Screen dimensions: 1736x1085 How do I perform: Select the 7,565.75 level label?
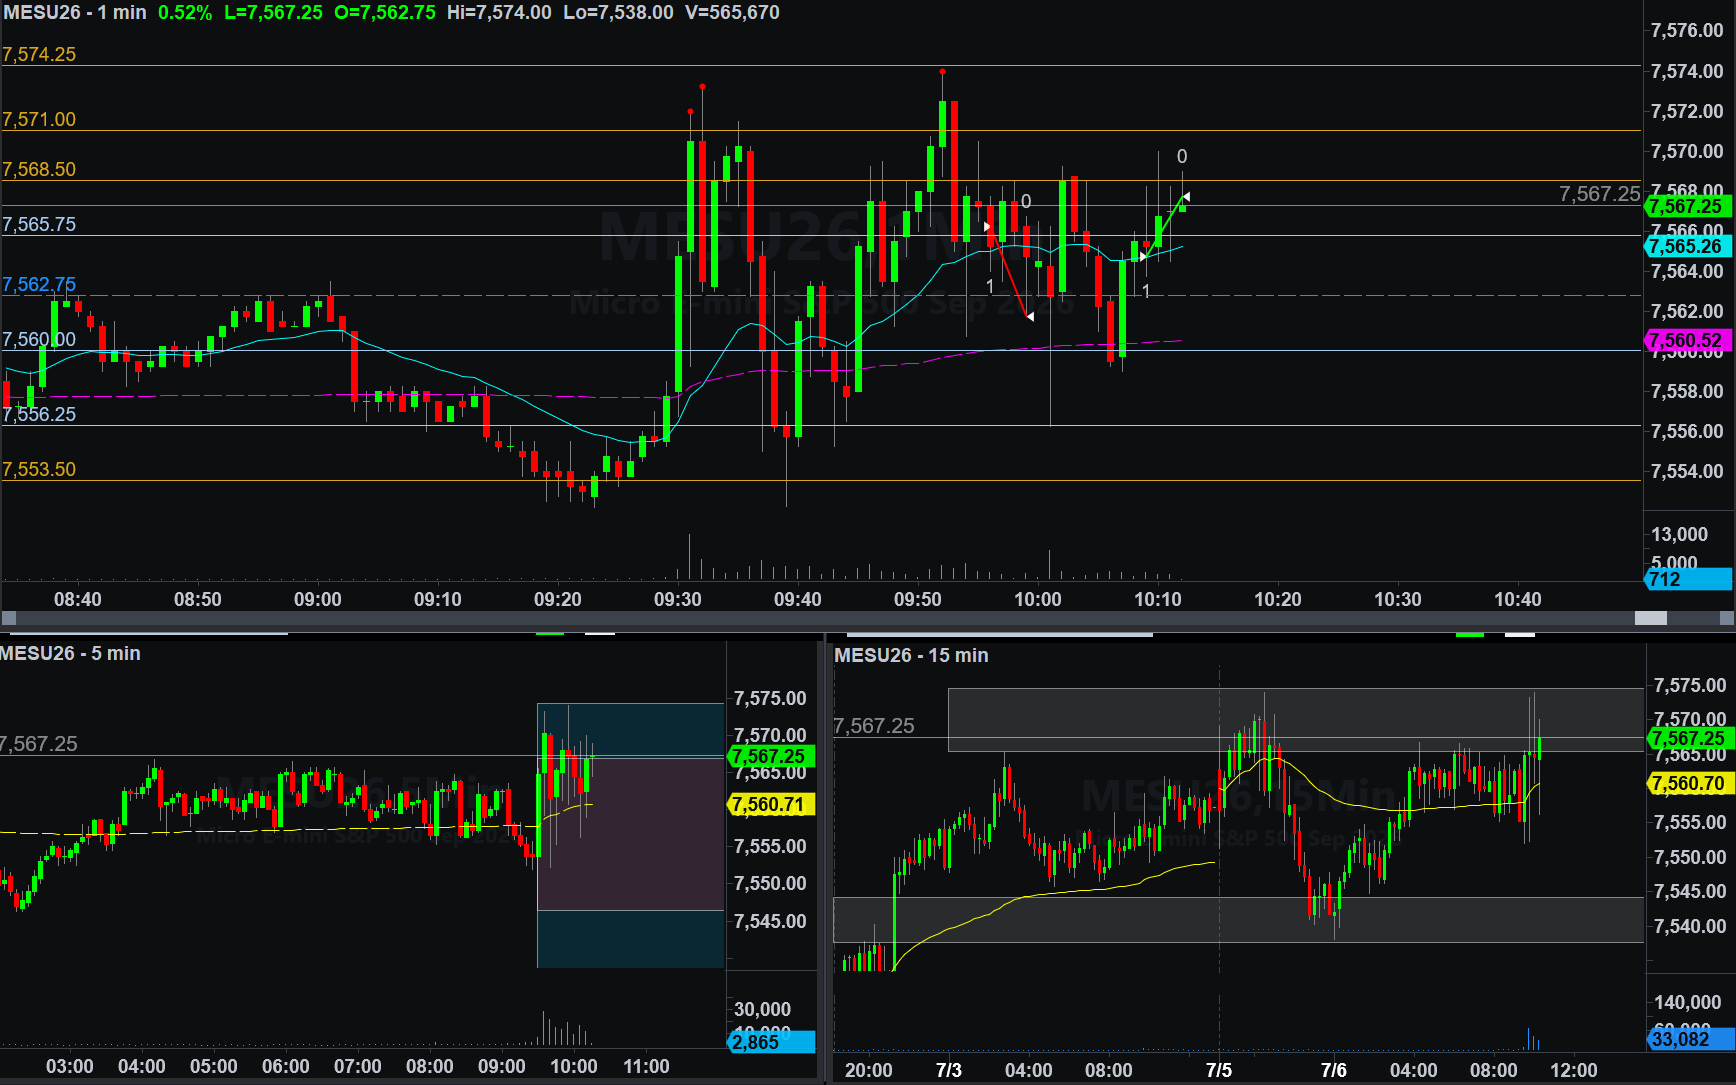[x=39, y=225]
